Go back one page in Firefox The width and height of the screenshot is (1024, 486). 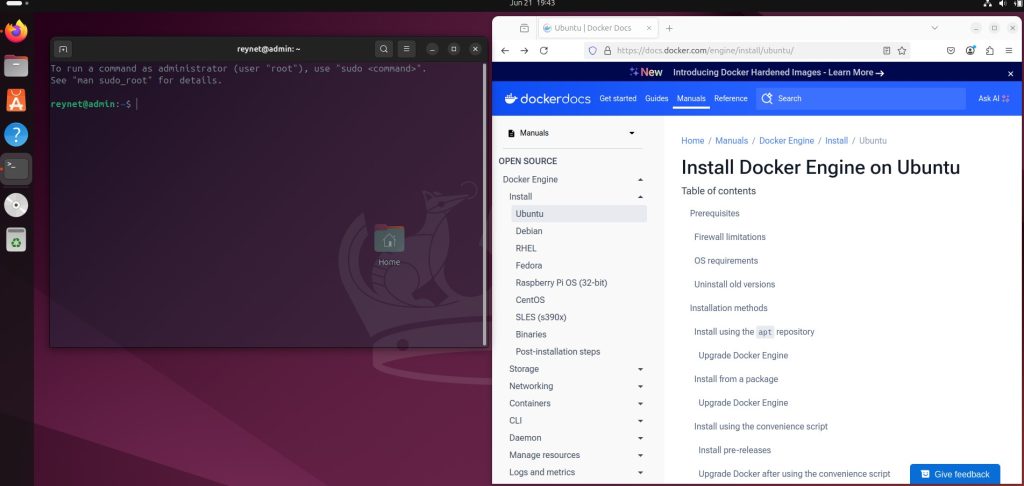(505, 50)
